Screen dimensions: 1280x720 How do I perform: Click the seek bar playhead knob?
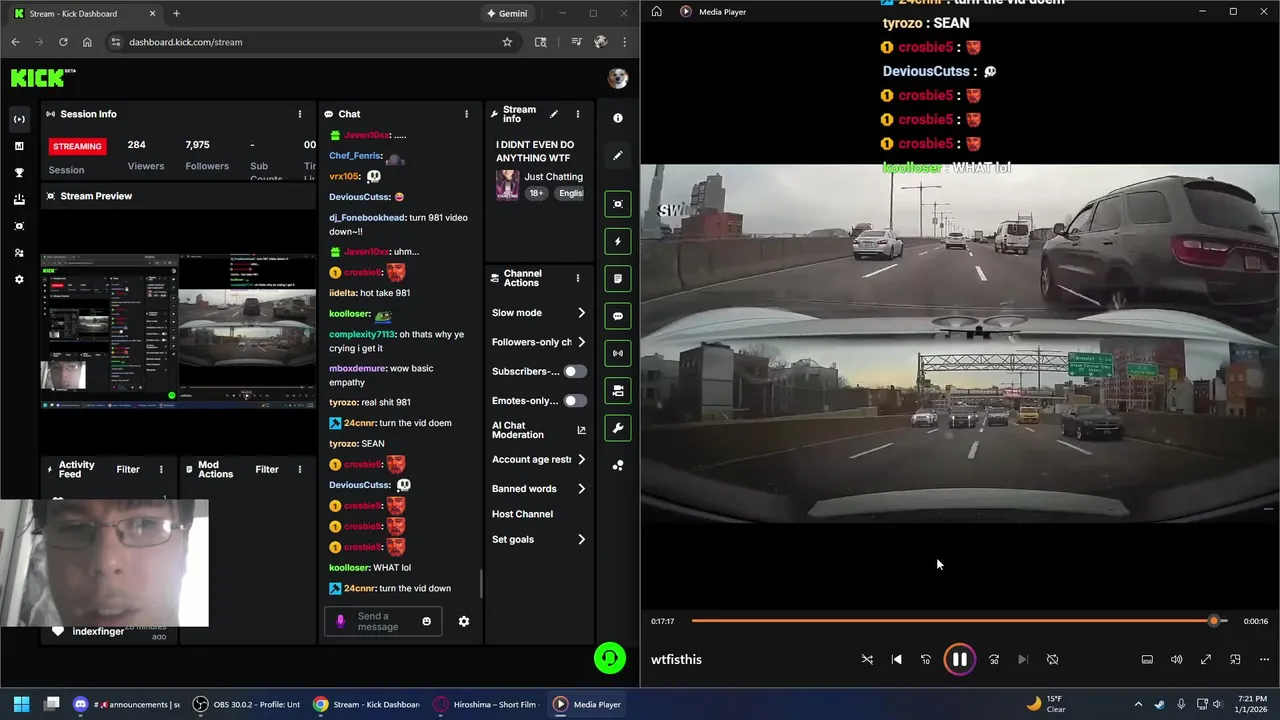[1214, 621]
